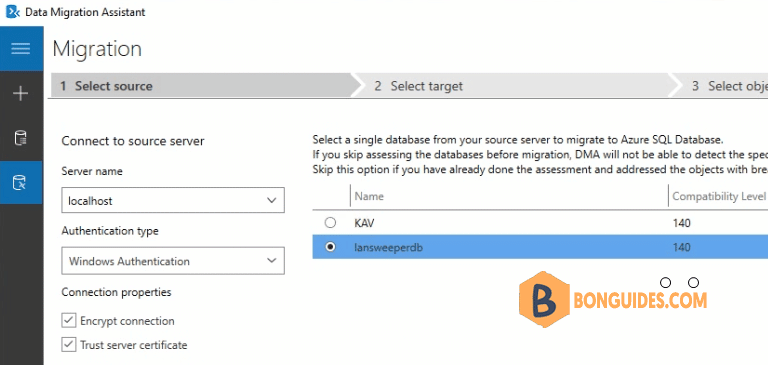Screen dimensions: 768x365
Task: Open the hamburger menu in sidebar
Action: tap(21, 48)
